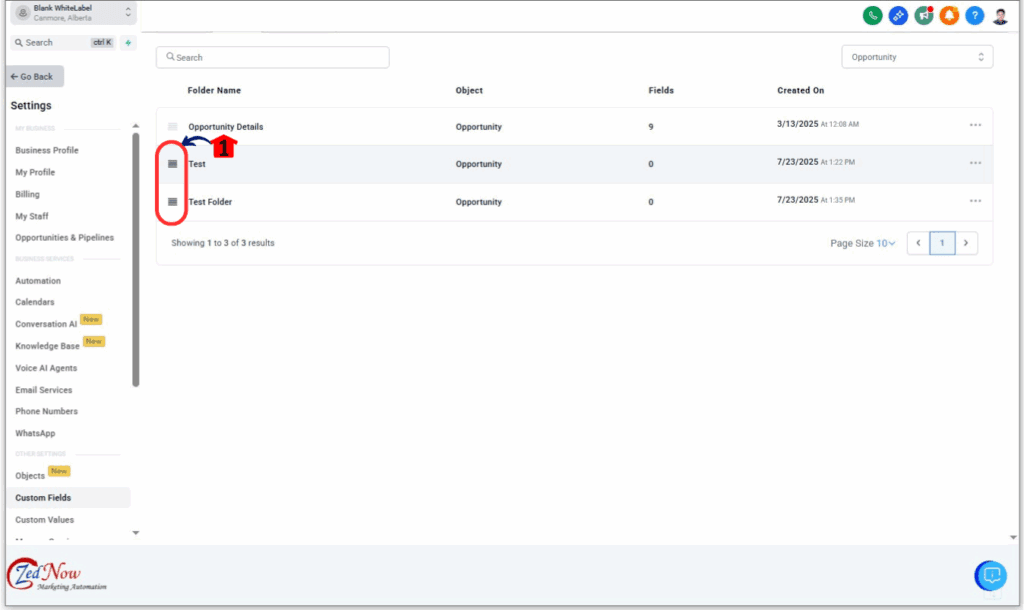1024x610 pixels.
Task: Focus the folder Search field
Action: [x=272, y=57]
